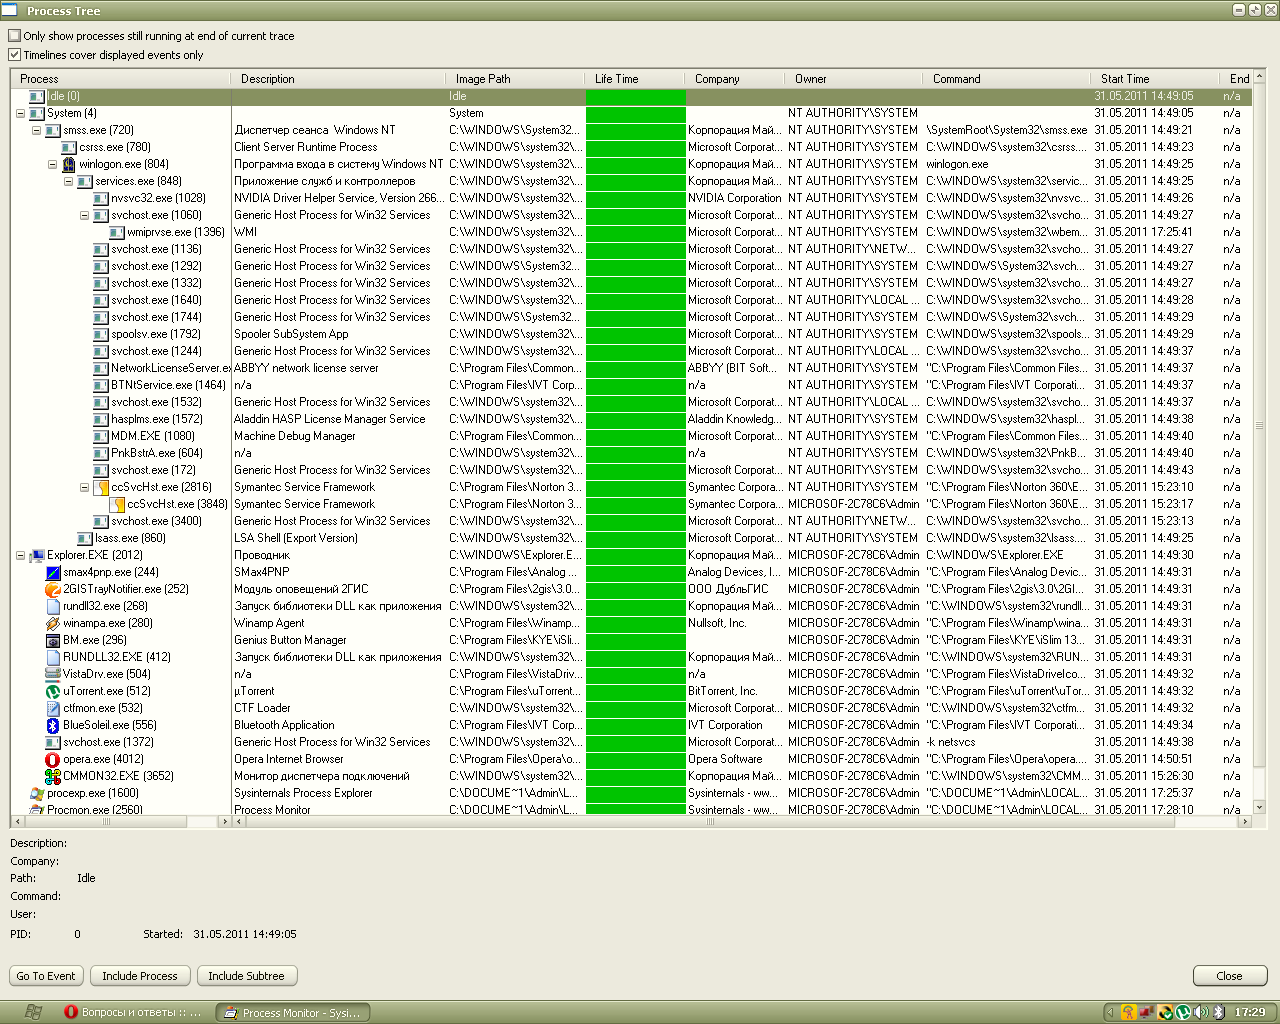Viewport: 1280px width, 1024px height.
Task: Click the green Life Time bar for System
Action: click(636, 113)
